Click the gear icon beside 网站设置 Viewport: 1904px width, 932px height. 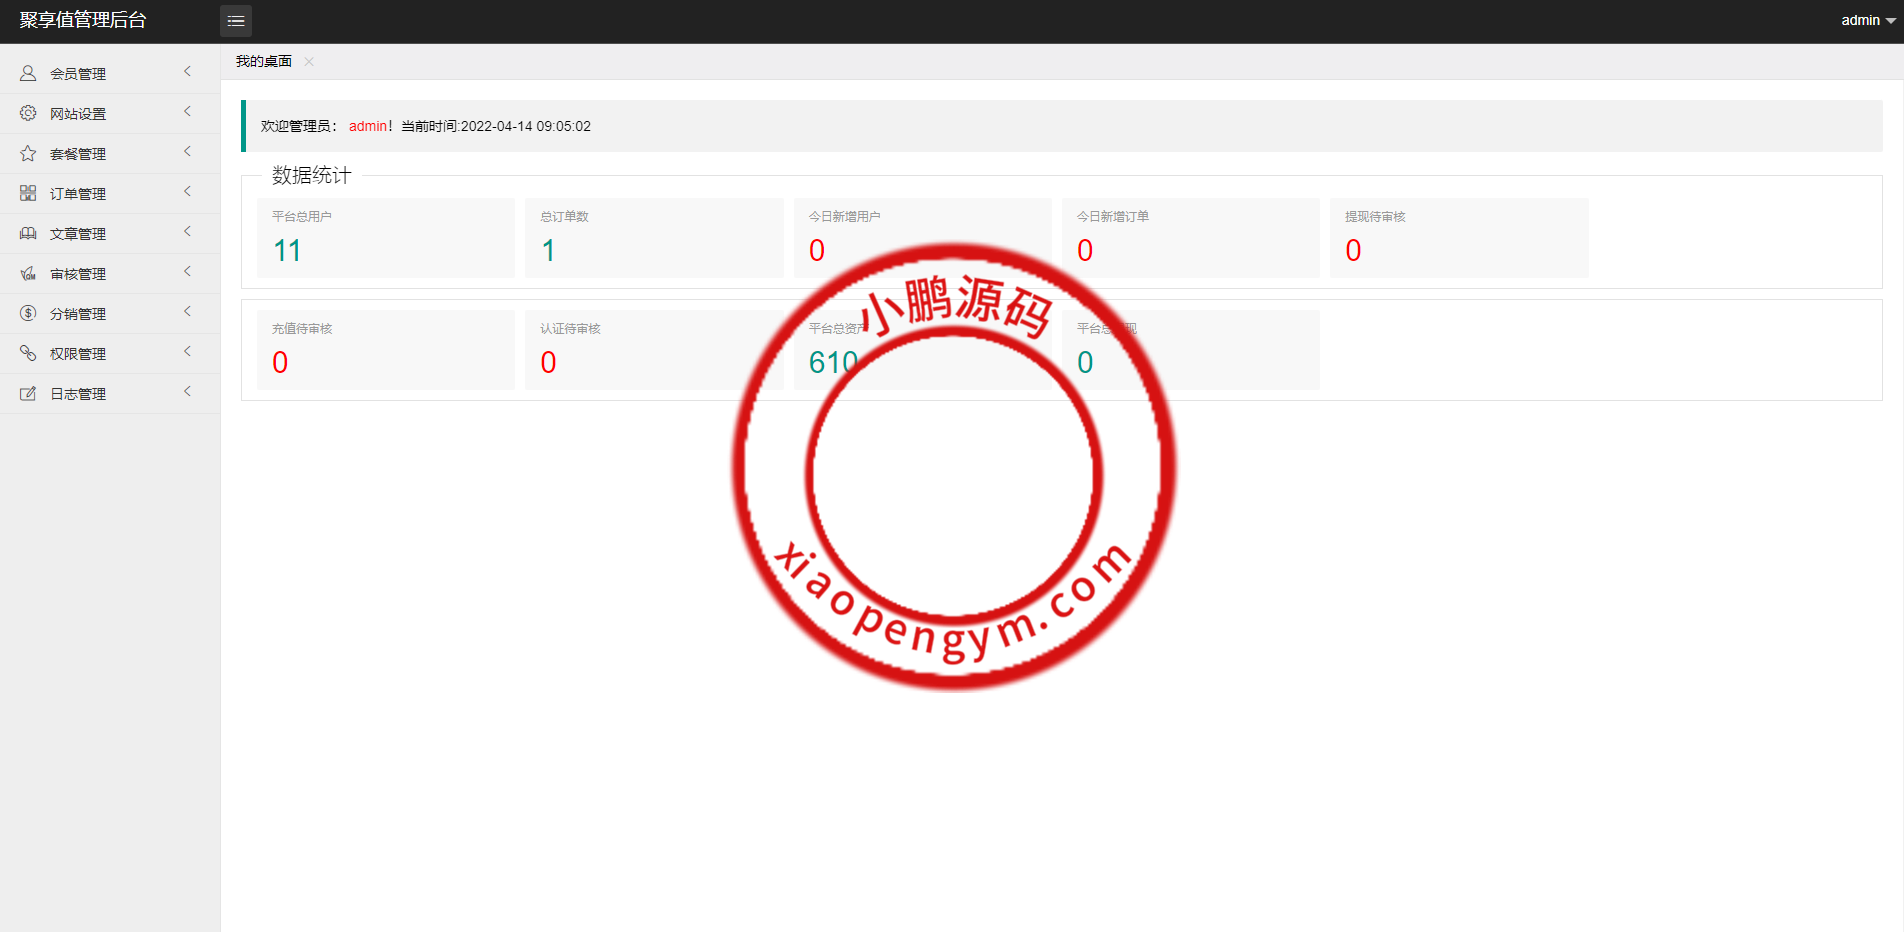(28, 113)
